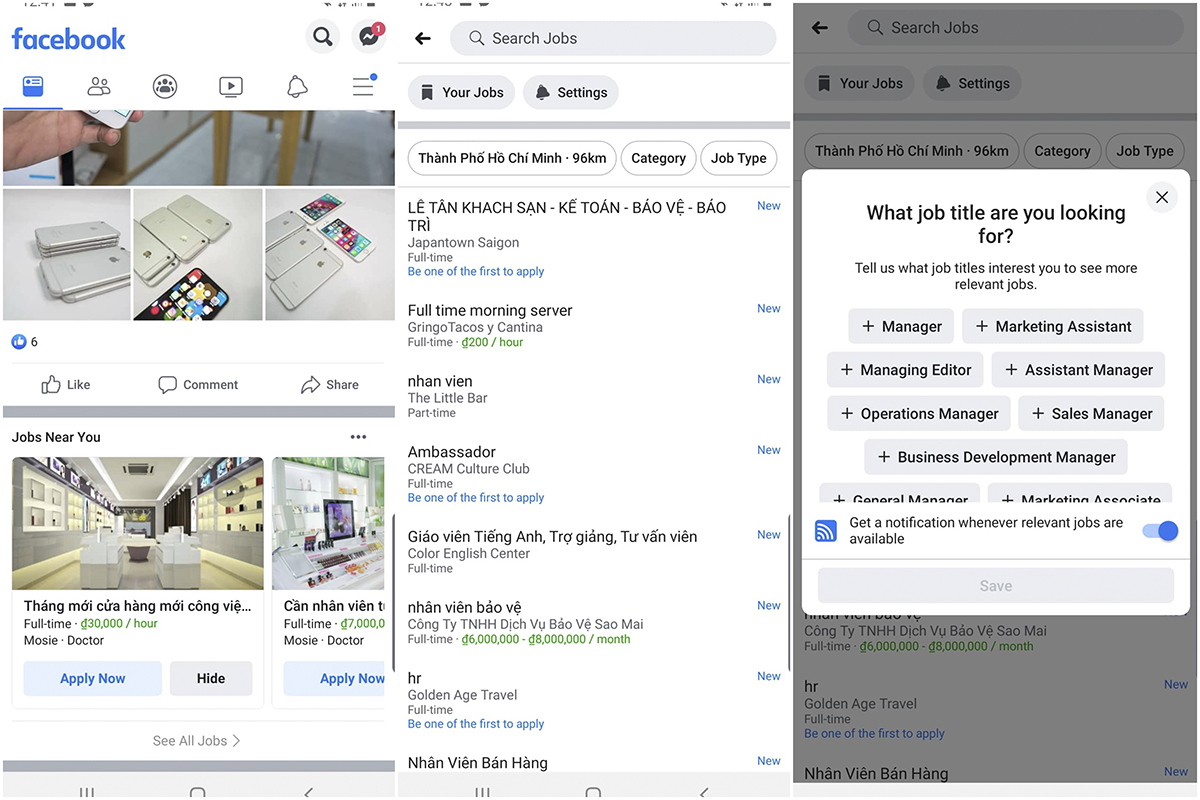Disable notifications for relevant jobs
This screenshot has height=800, width=1200.
click(1160, 531)
